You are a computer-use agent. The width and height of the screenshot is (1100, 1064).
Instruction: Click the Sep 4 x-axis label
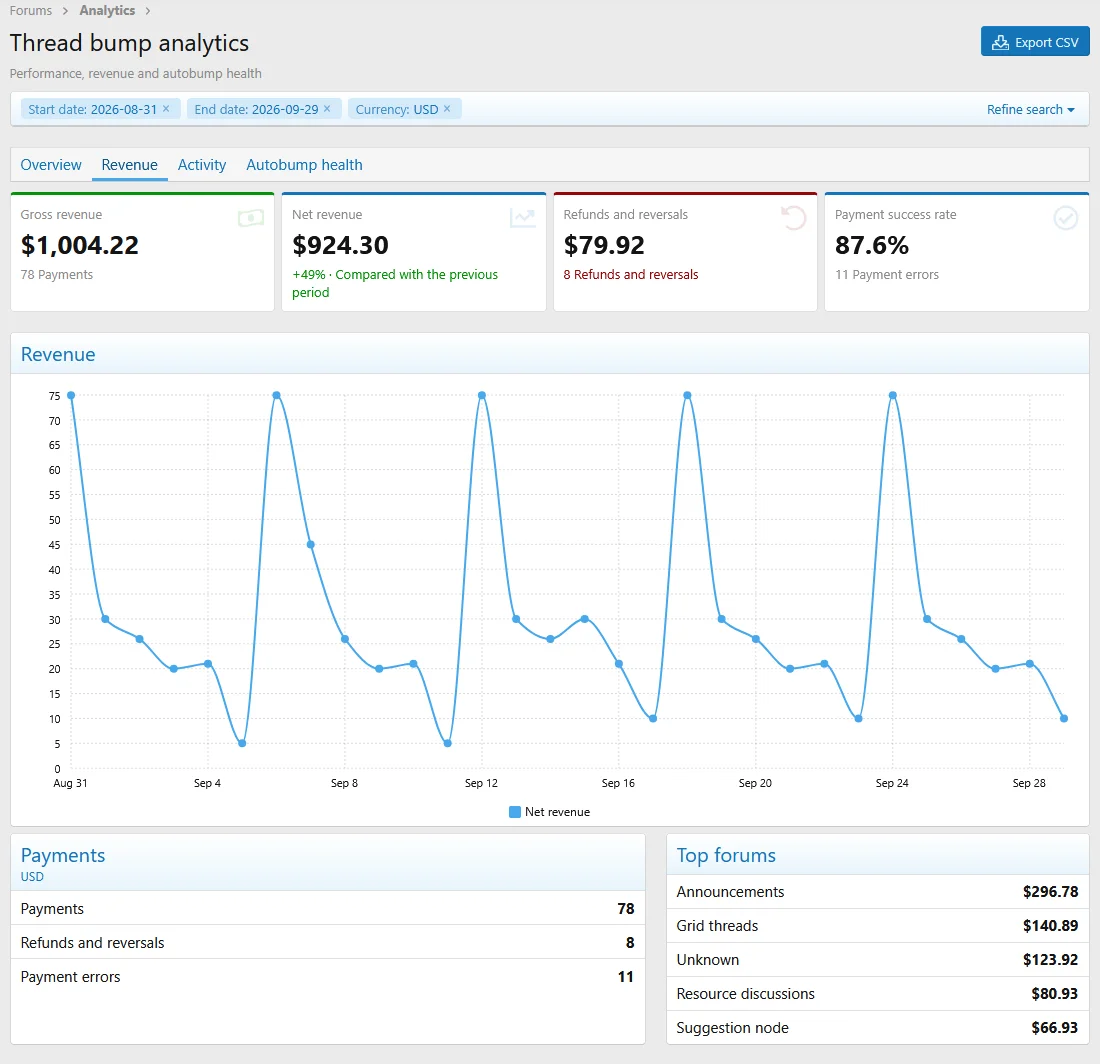pos(207,783)
